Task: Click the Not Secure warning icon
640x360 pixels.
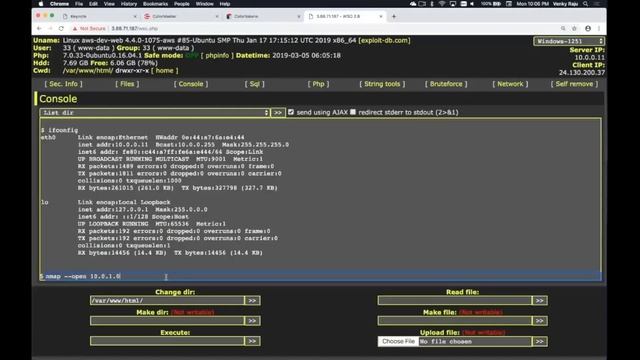Action: [75, 29]
